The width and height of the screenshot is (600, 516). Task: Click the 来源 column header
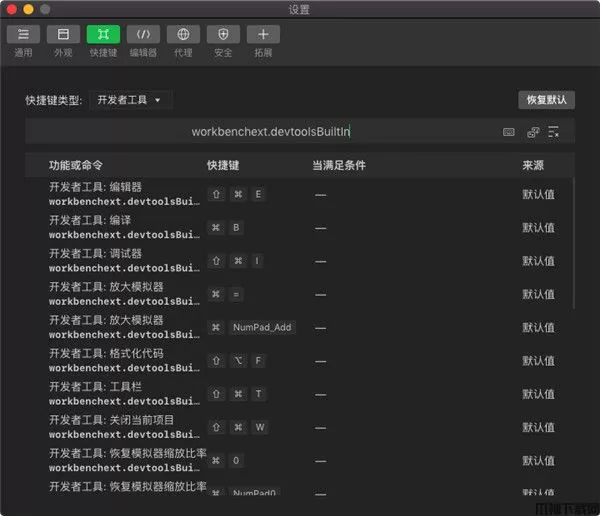pos(533,165)
